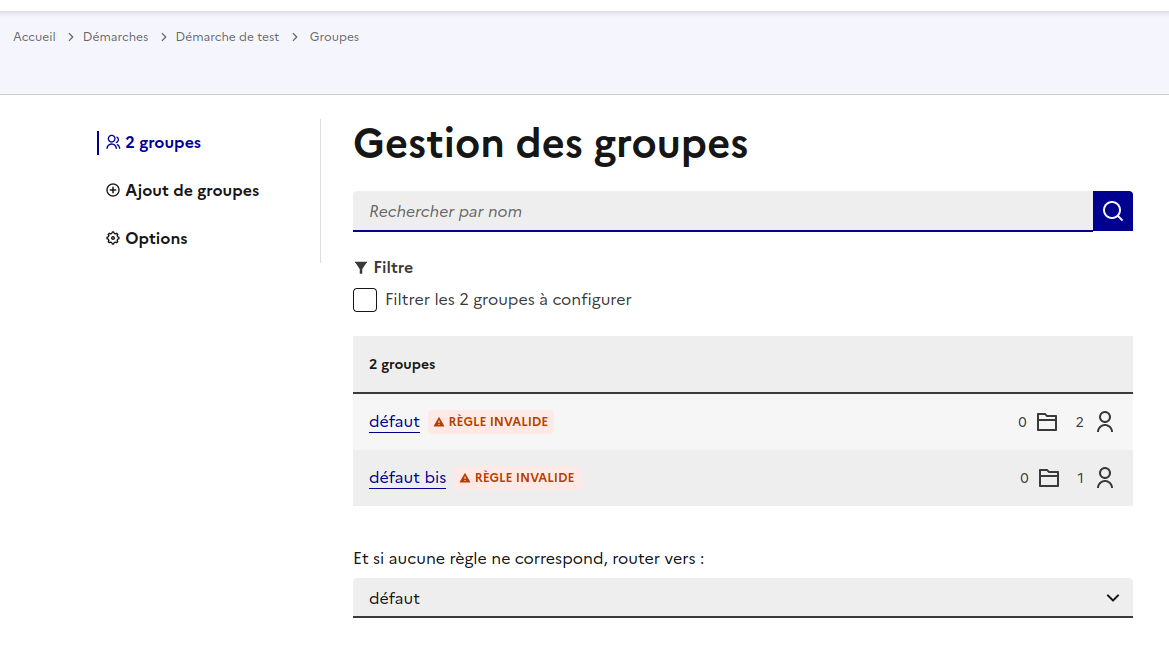
Task: Click the folder icon in défaut row
Action: pyautogui.click(x=1046, y=422)
